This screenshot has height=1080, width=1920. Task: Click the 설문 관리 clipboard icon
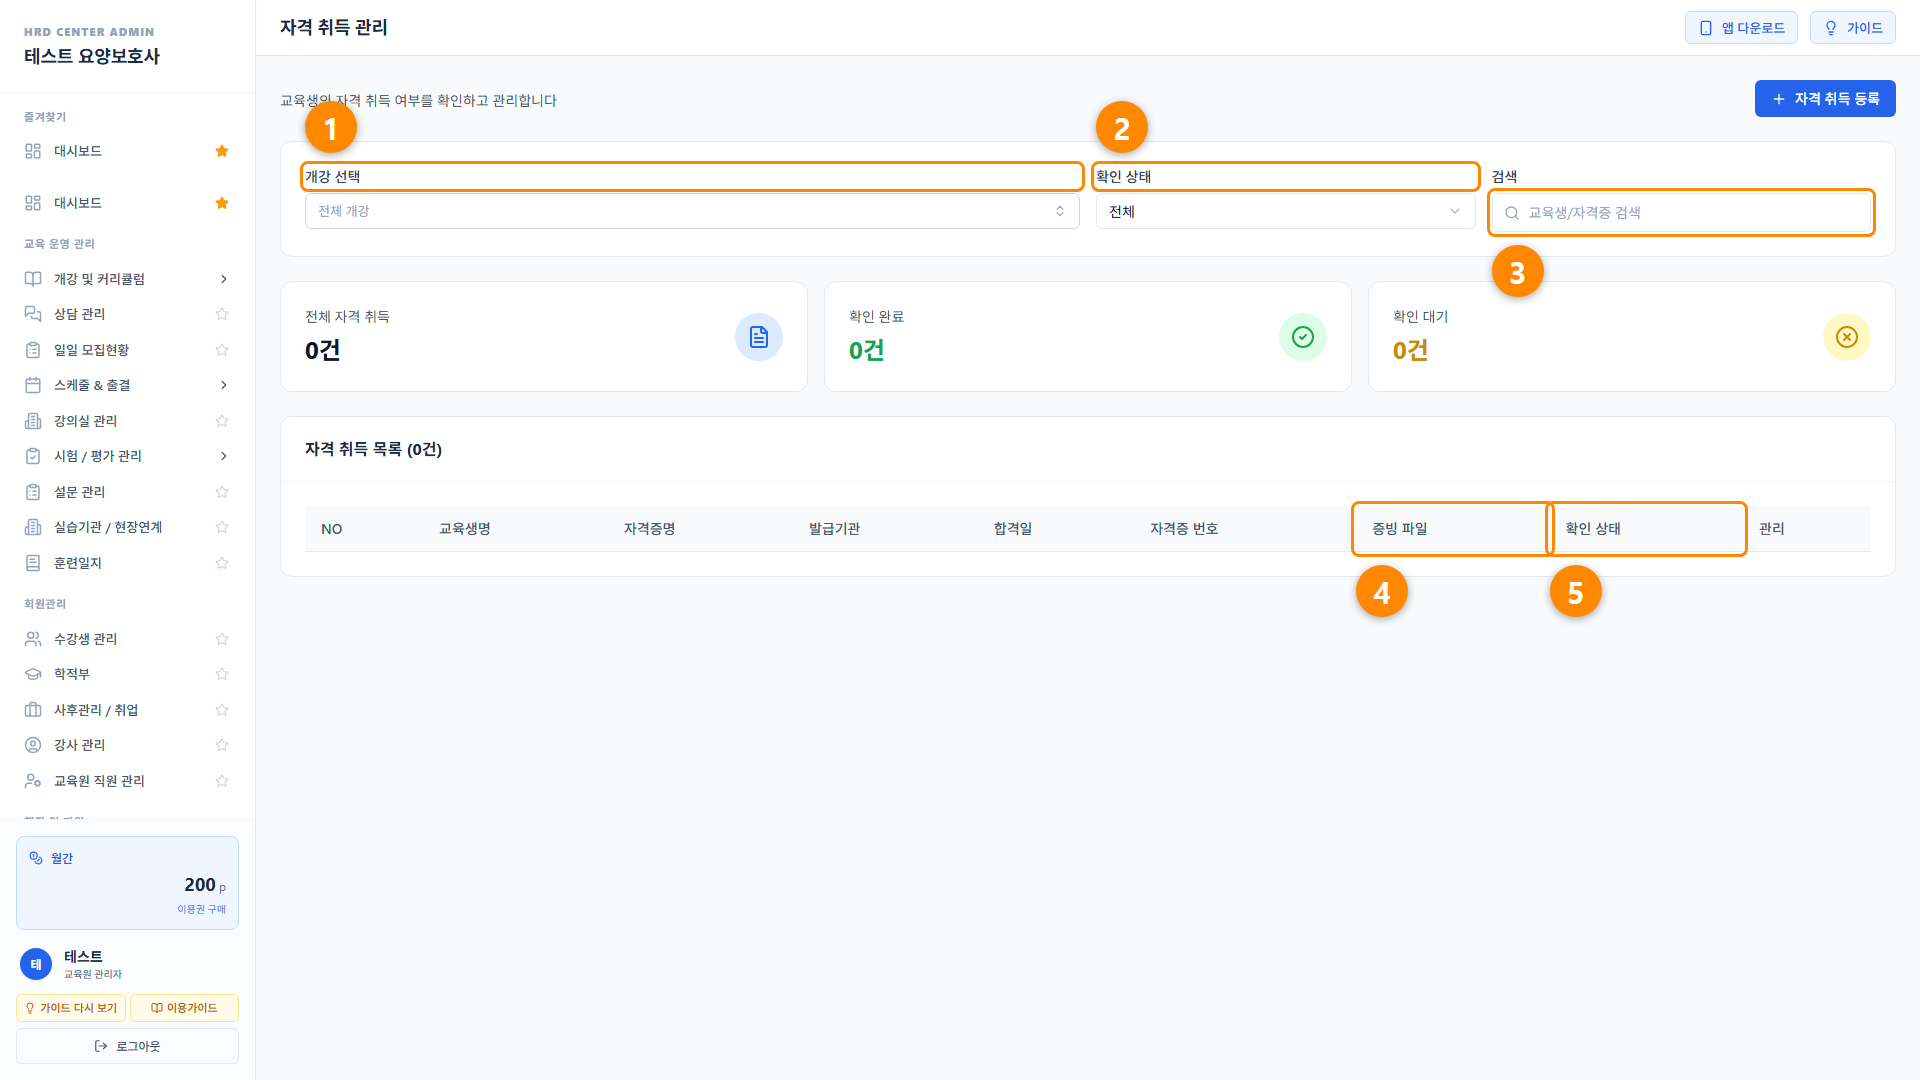(33, 492)
